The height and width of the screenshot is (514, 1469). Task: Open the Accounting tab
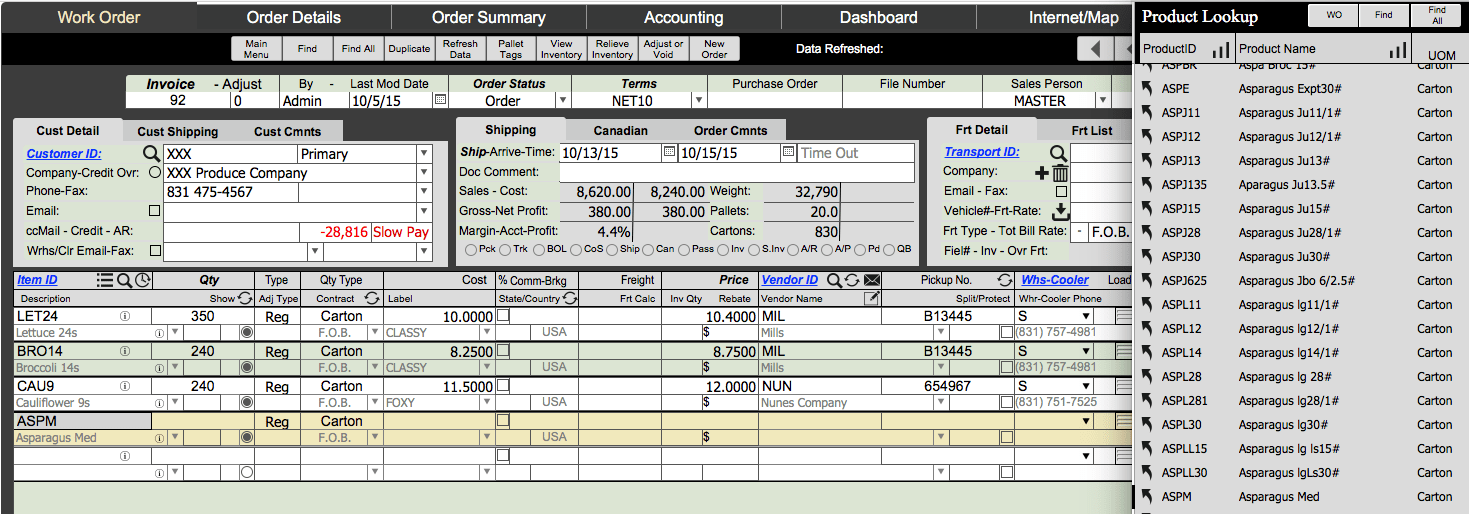pyautogui.click(x=684, y=17)
